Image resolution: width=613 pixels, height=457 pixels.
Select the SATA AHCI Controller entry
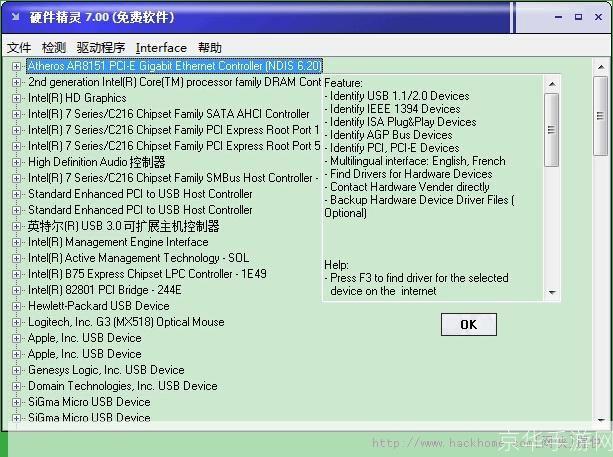click(168, 114)
